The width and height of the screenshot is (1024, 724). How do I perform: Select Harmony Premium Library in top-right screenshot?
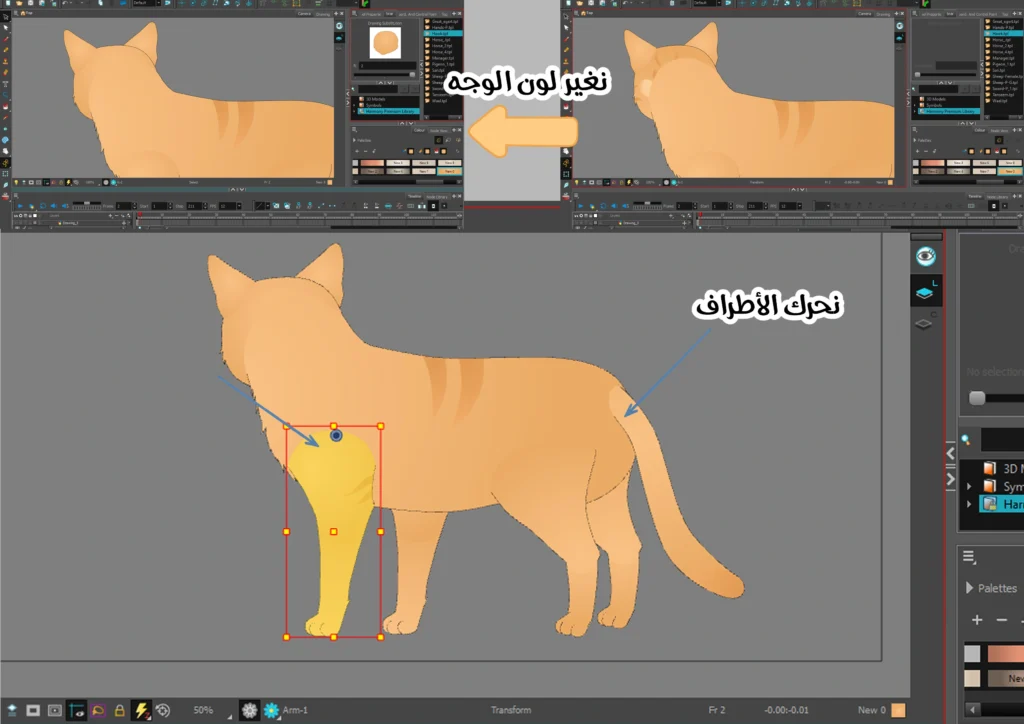click(x=950, y=111)
